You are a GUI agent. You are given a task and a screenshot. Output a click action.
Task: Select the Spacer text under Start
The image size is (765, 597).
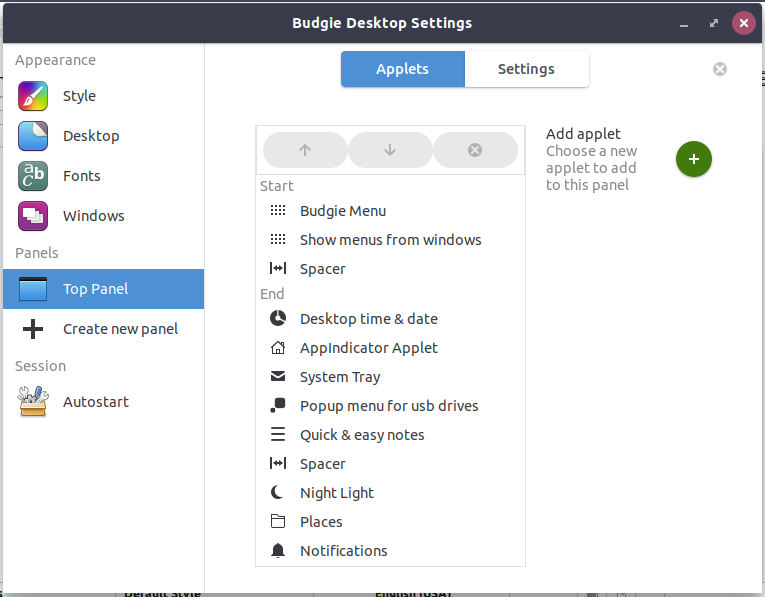pyautogui.click(x=322, y=269)
